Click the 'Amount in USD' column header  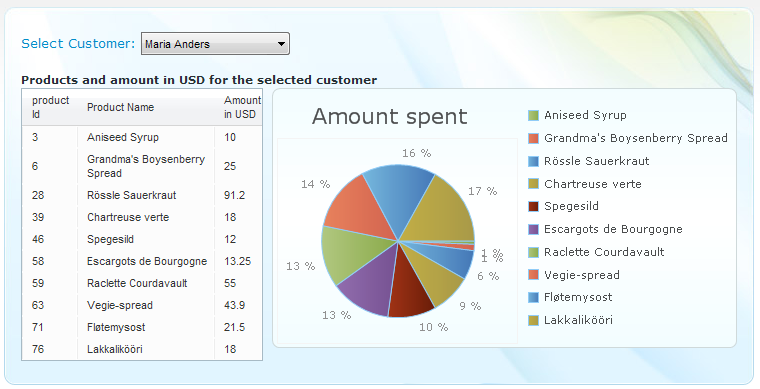coord(242,107)
